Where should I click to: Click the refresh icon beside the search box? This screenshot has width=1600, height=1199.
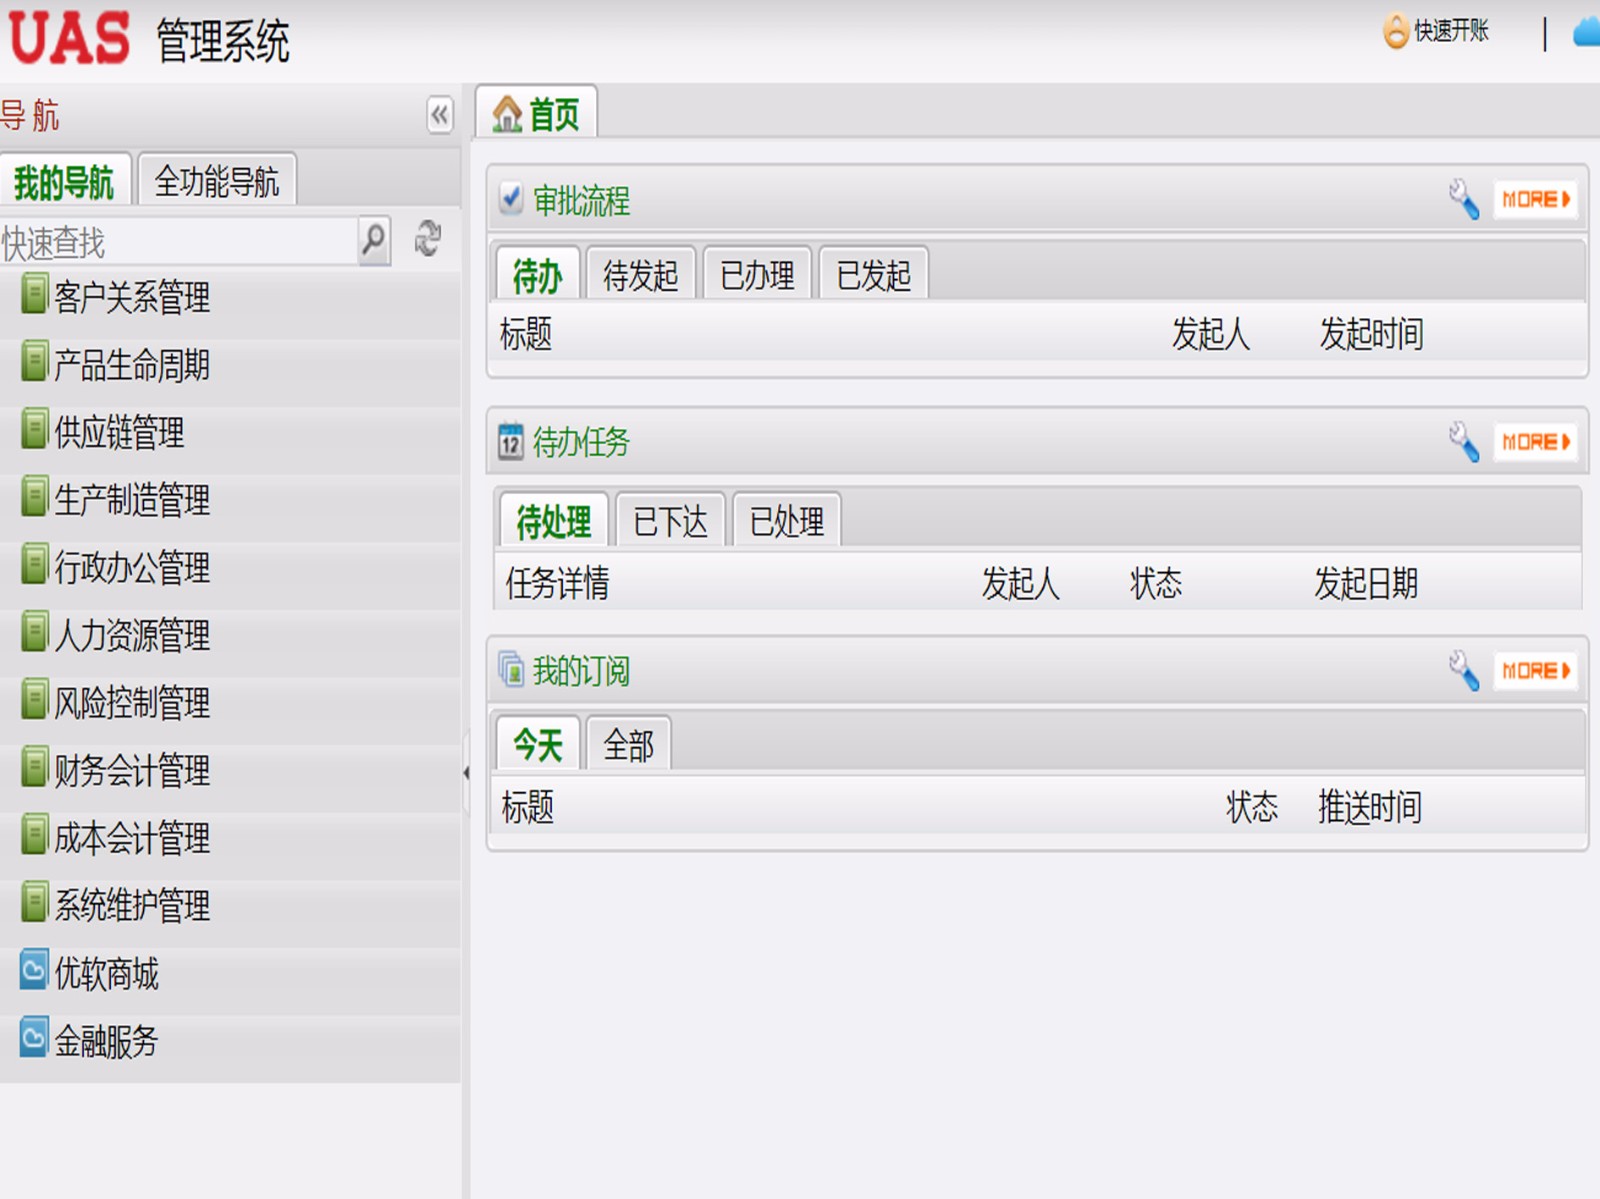coord(429,240)
